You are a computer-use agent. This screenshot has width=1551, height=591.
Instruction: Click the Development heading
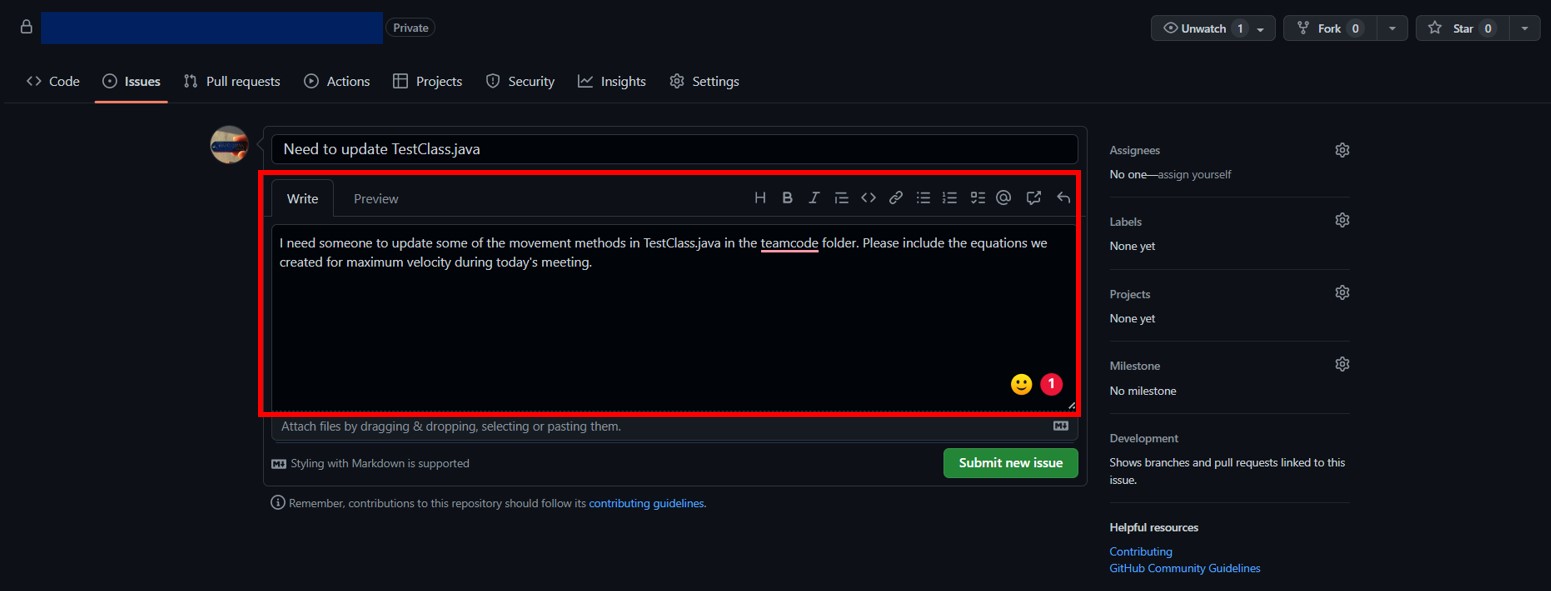(1144, 438)
